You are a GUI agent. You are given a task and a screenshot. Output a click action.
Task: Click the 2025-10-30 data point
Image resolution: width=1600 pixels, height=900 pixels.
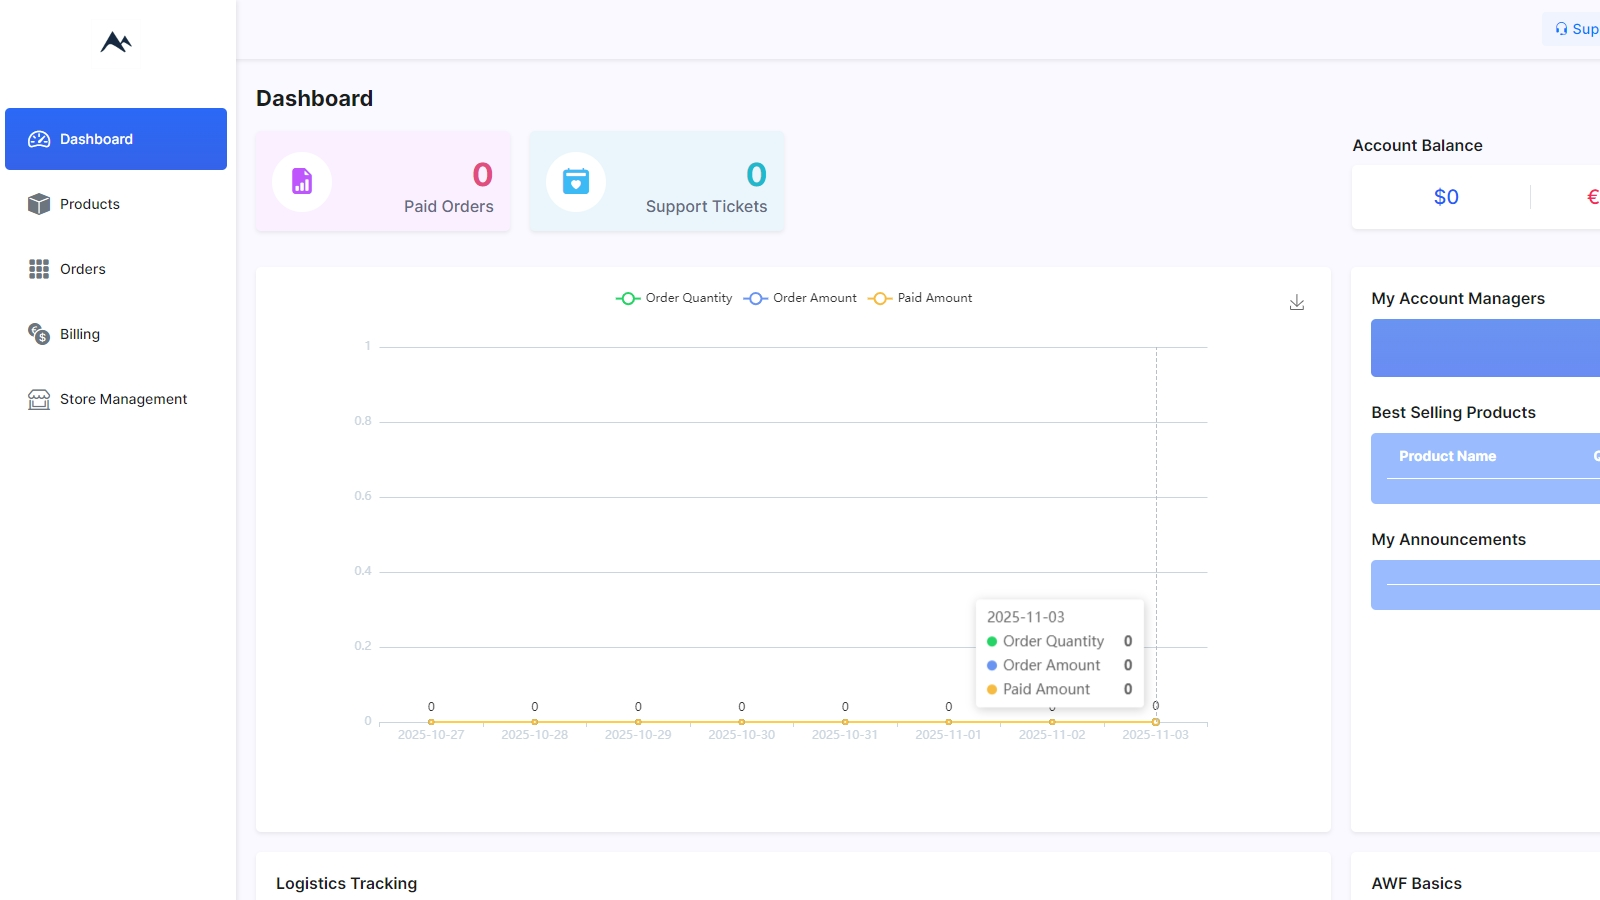(x=742, y=721)
